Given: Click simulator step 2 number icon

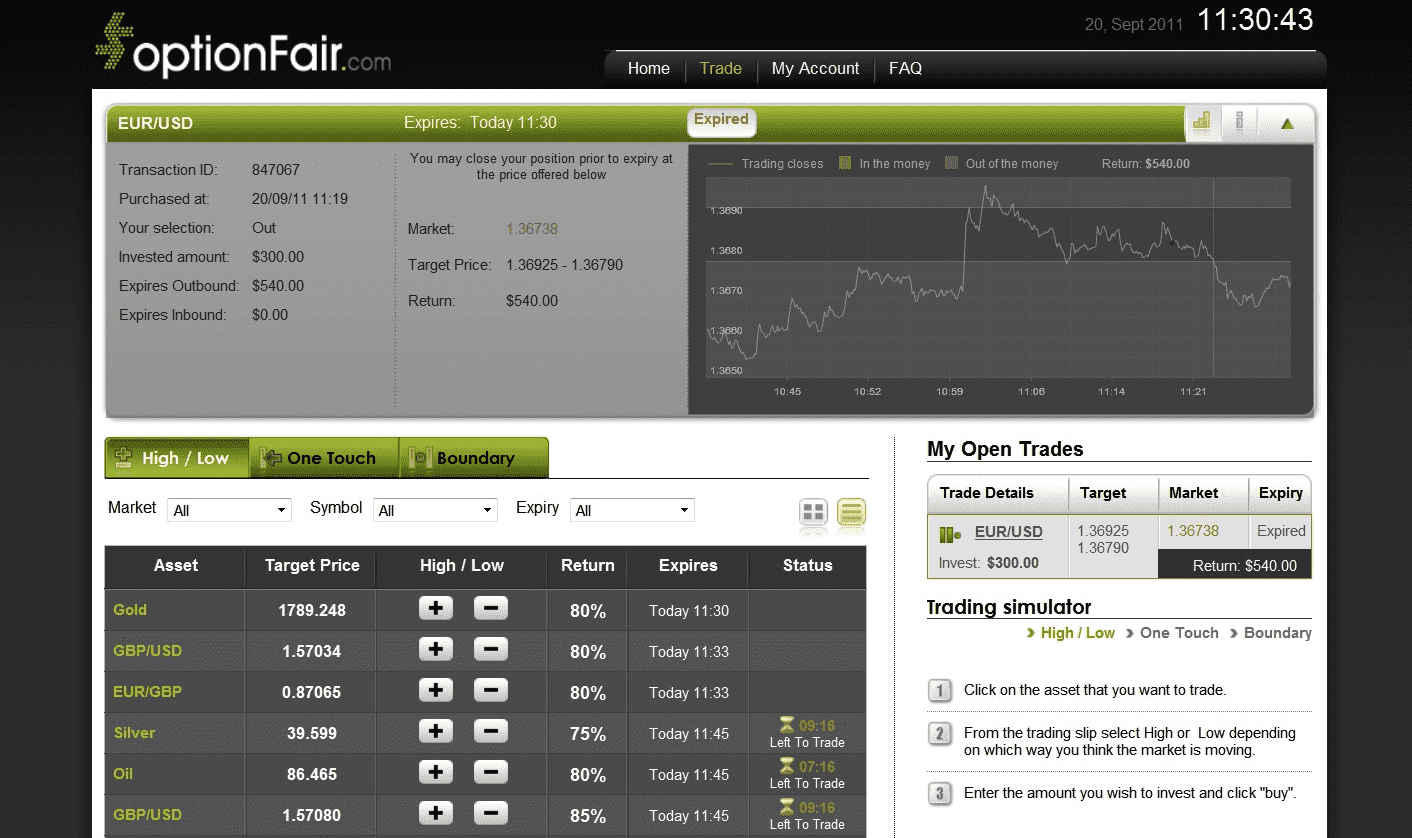Looking at the screenshot, I should (940, 734).
